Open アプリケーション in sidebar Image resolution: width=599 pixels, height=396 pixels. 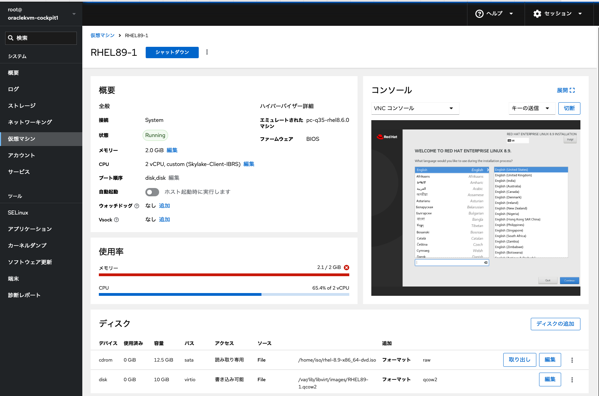coord(41,229)
